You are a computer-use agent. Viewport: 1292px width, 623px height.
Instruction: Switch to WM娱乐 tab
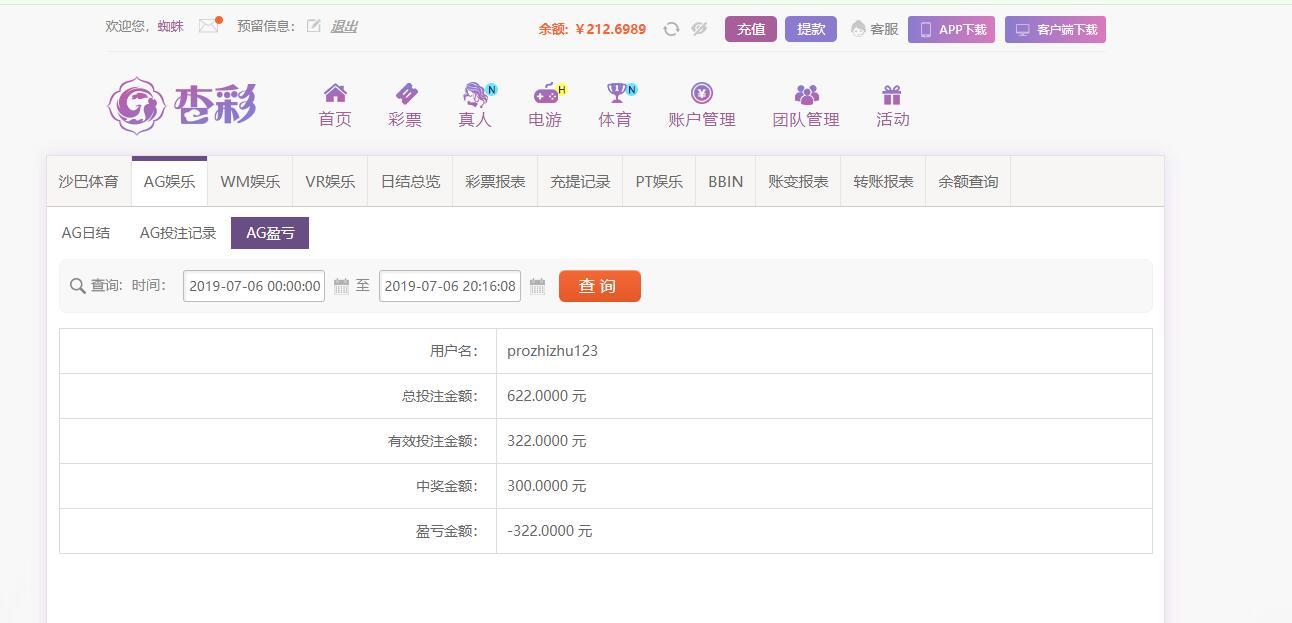250,181
